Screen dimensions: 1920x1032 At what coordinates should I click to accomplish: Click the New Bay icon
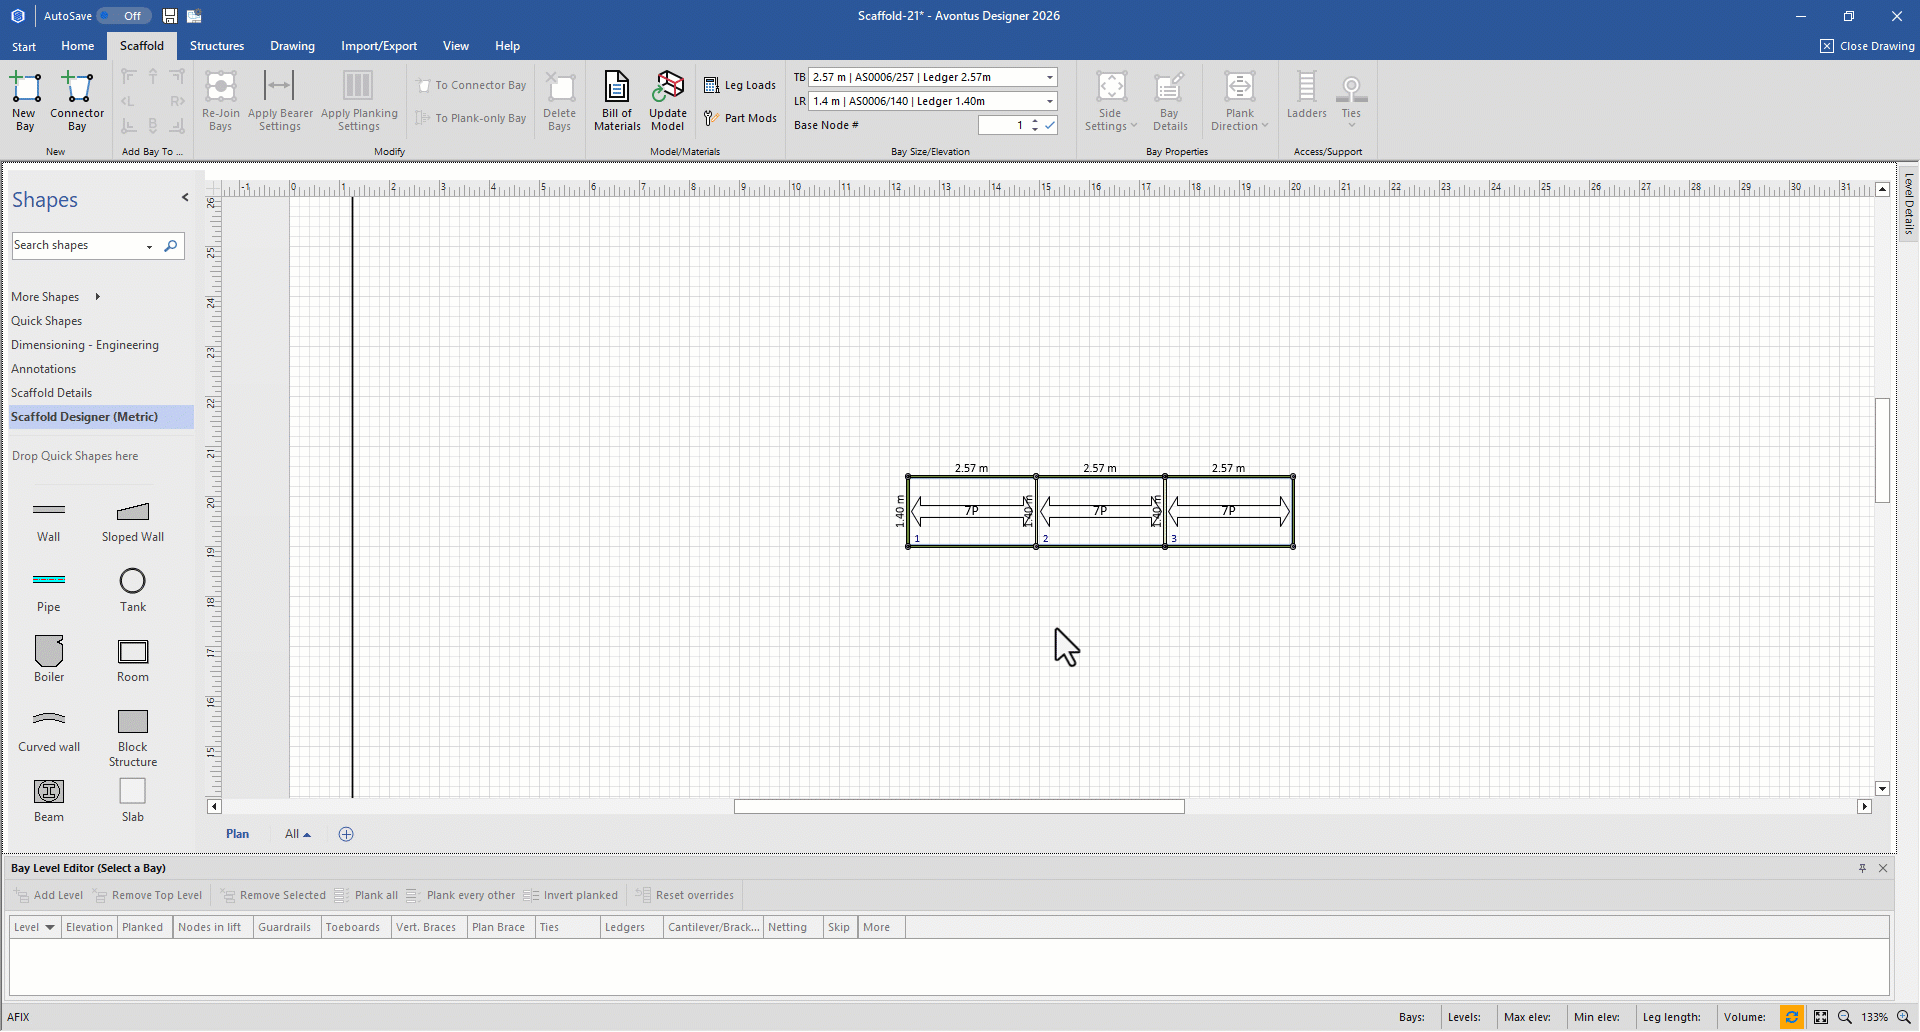click(25, 100)
